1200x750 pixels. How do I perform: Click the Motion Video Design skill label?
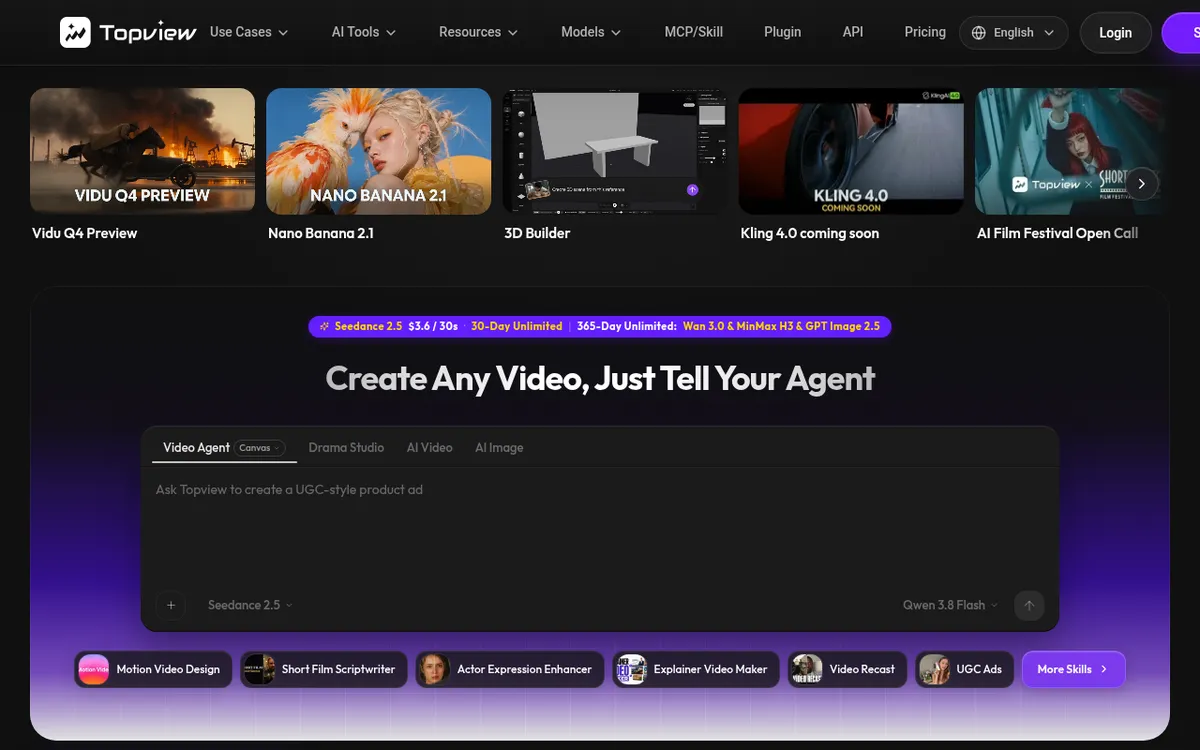tap(168, 669)
